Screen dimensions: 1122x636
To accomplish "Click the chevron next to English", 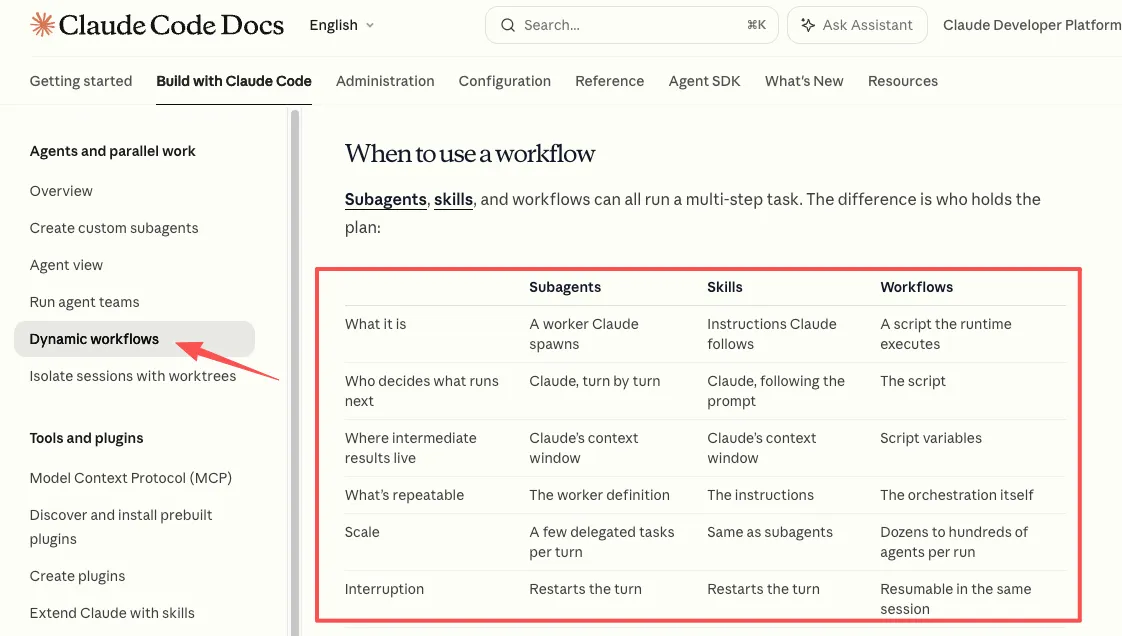I will pos(370,25).
